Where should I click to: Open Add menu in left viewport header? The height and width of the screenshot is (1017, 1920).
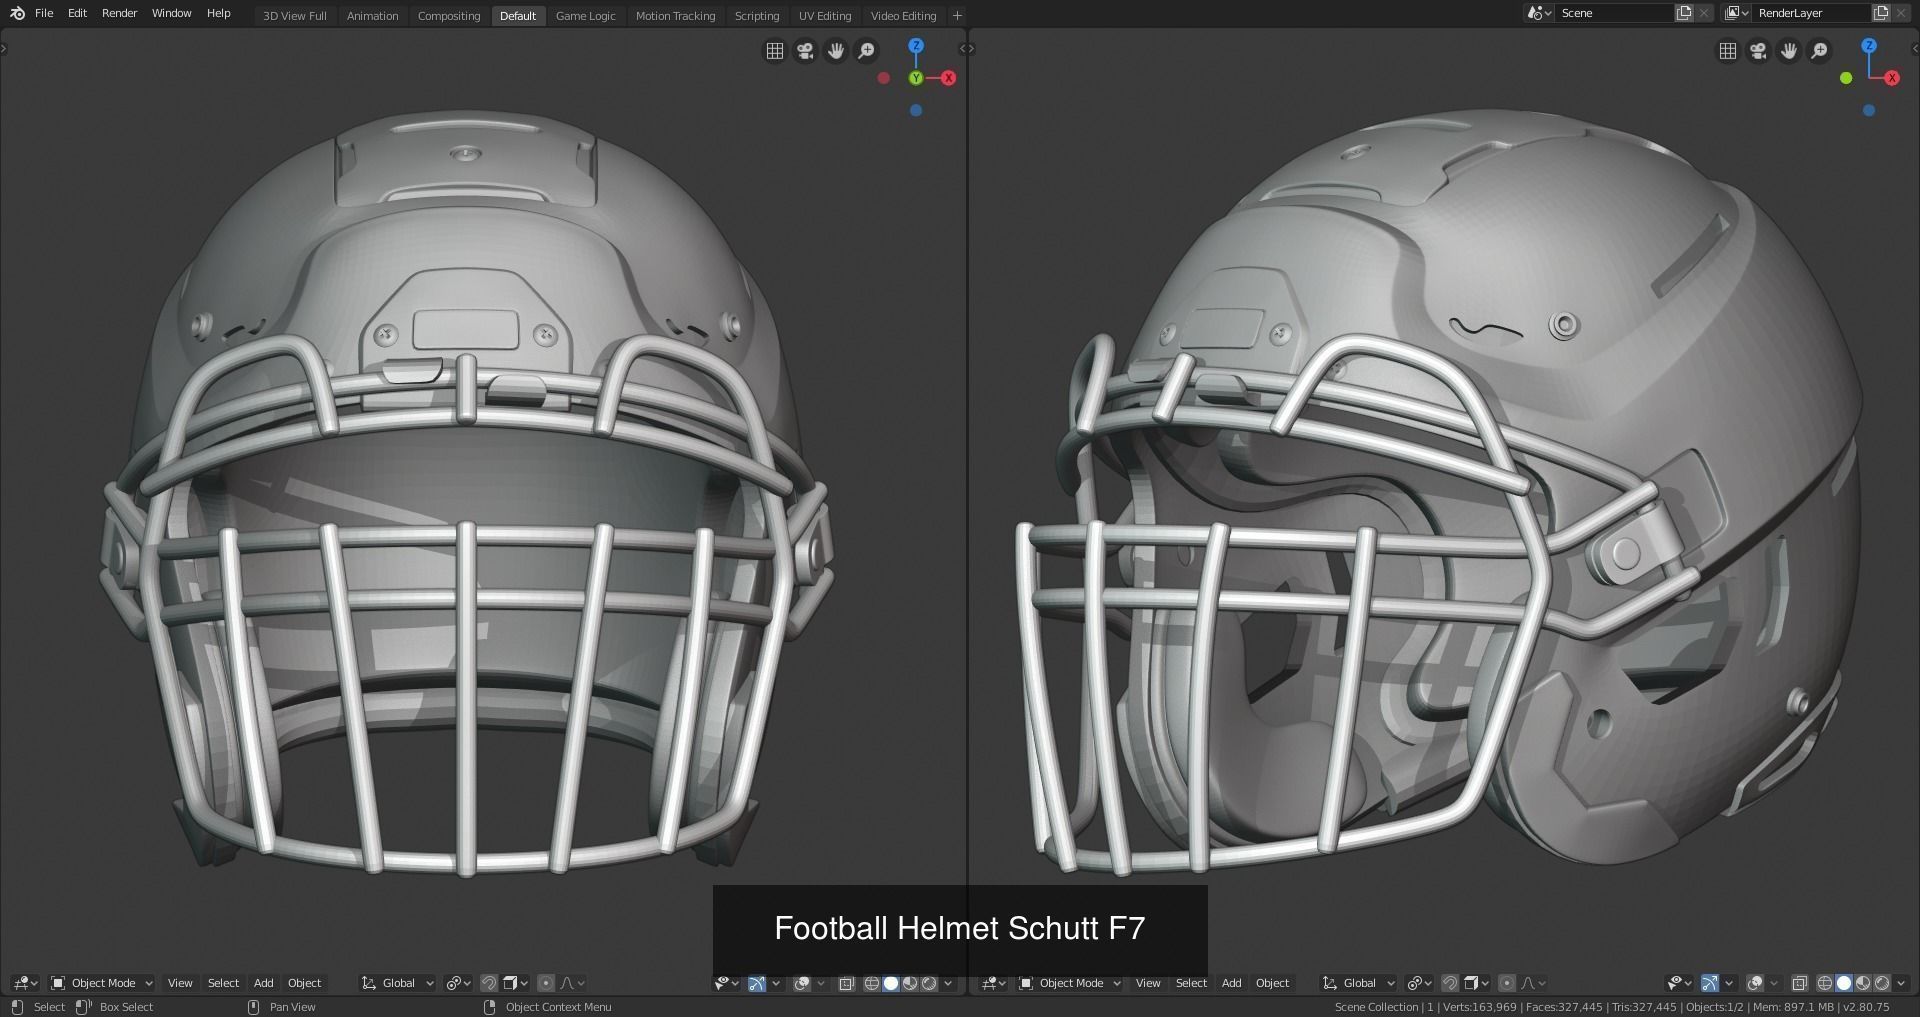click(263, 983)
